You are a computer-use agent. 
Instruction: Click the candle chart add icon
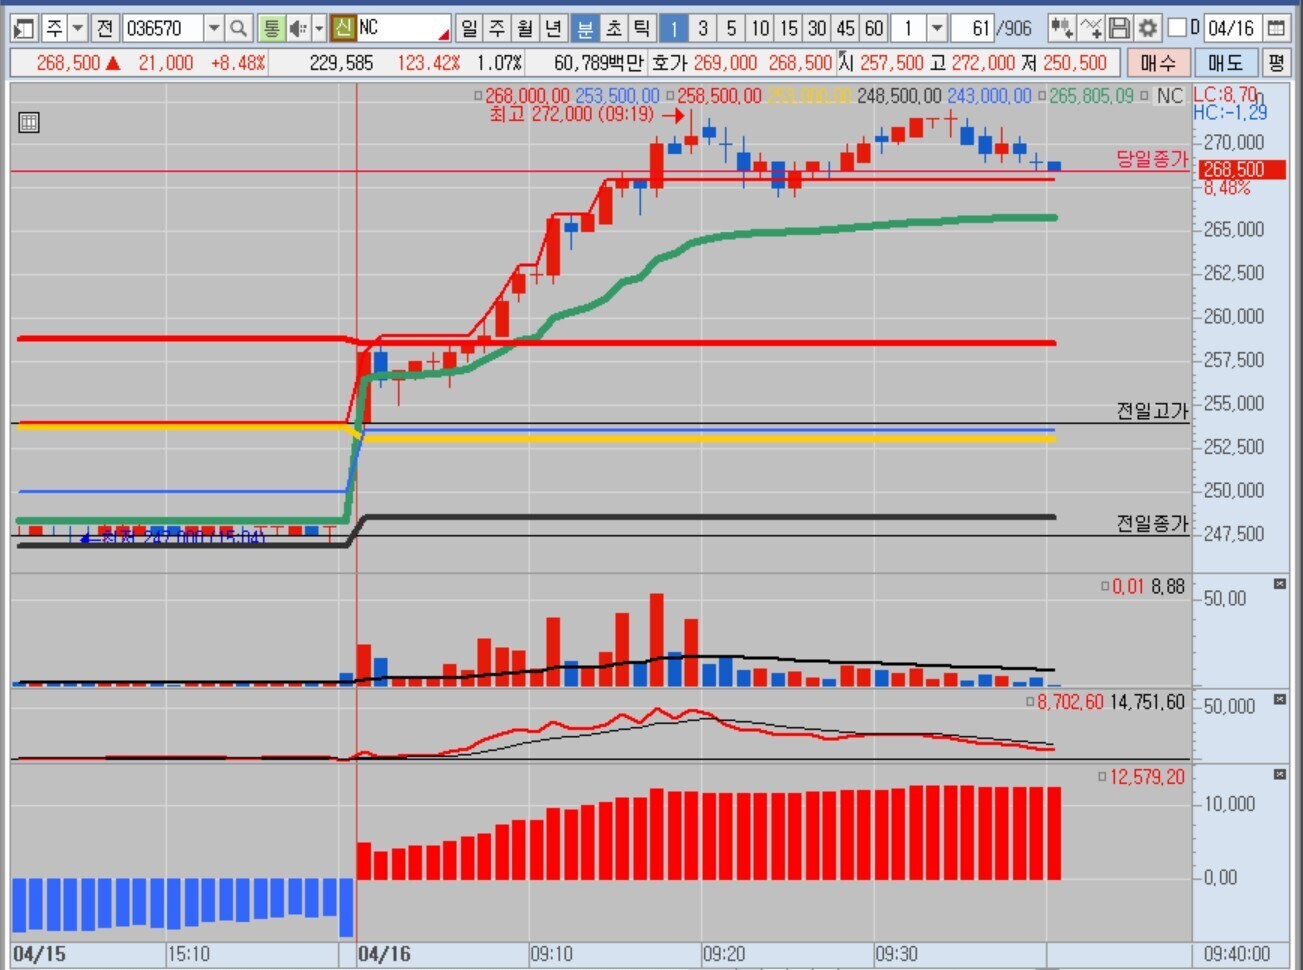(1062, 28)
